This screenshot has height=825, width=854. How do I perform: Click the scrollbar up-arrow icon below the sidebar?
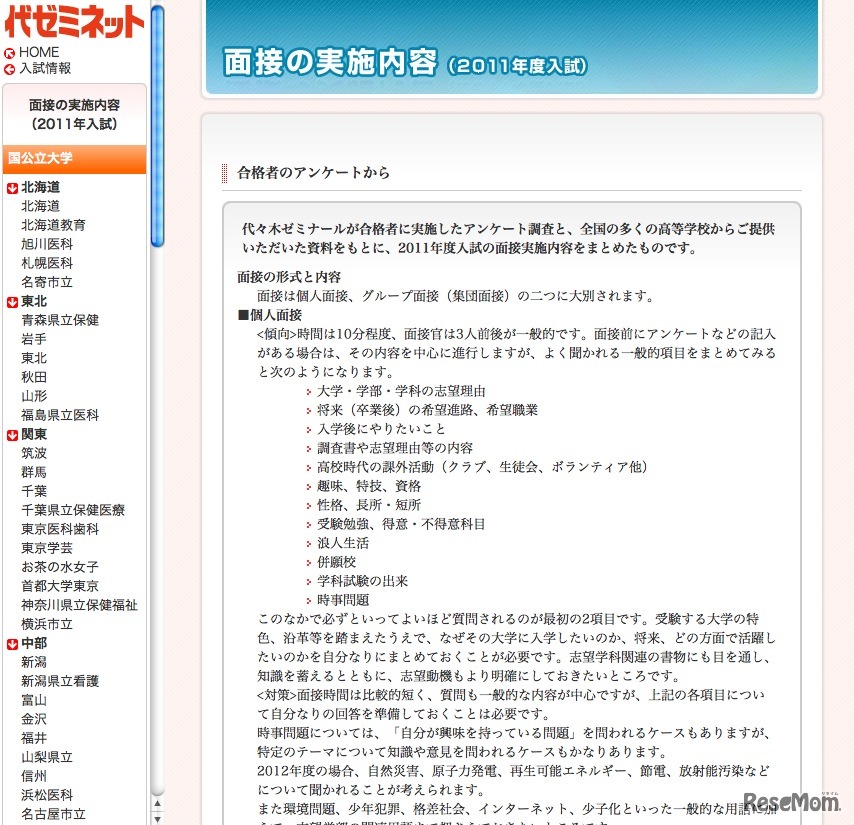pos(156,801)
